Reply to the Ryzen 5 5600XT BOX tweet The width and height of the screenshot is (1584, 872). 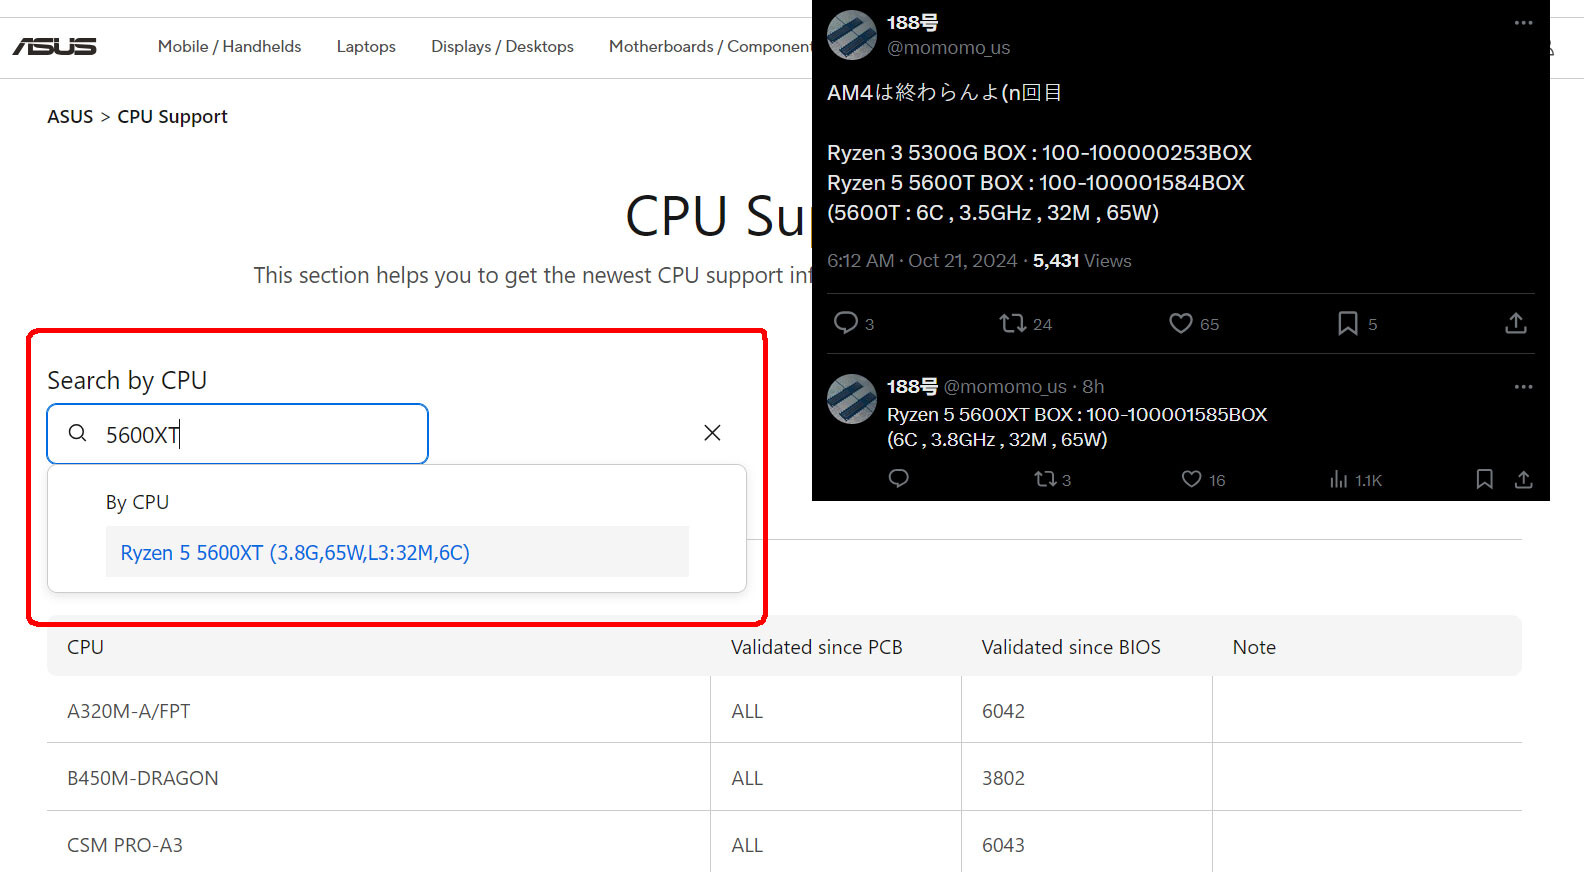pyautogui.click(x=899, y=479)
